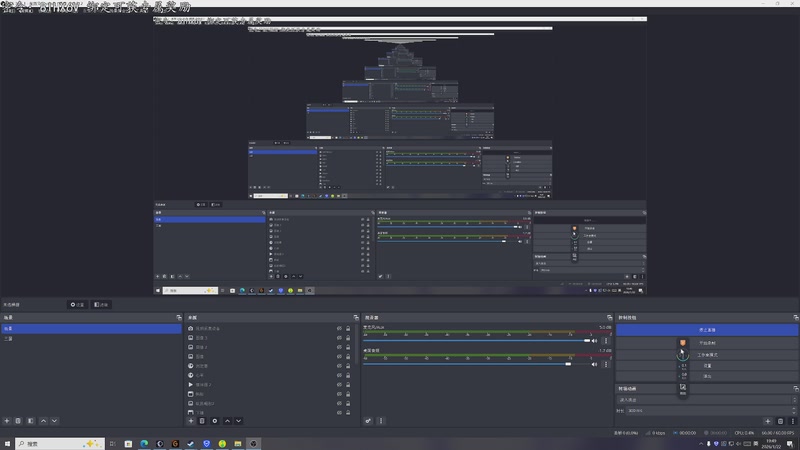Open Microsoft Edge from the taskbar
This screenshot has height=450, width=800.
(x=144, y=444)
